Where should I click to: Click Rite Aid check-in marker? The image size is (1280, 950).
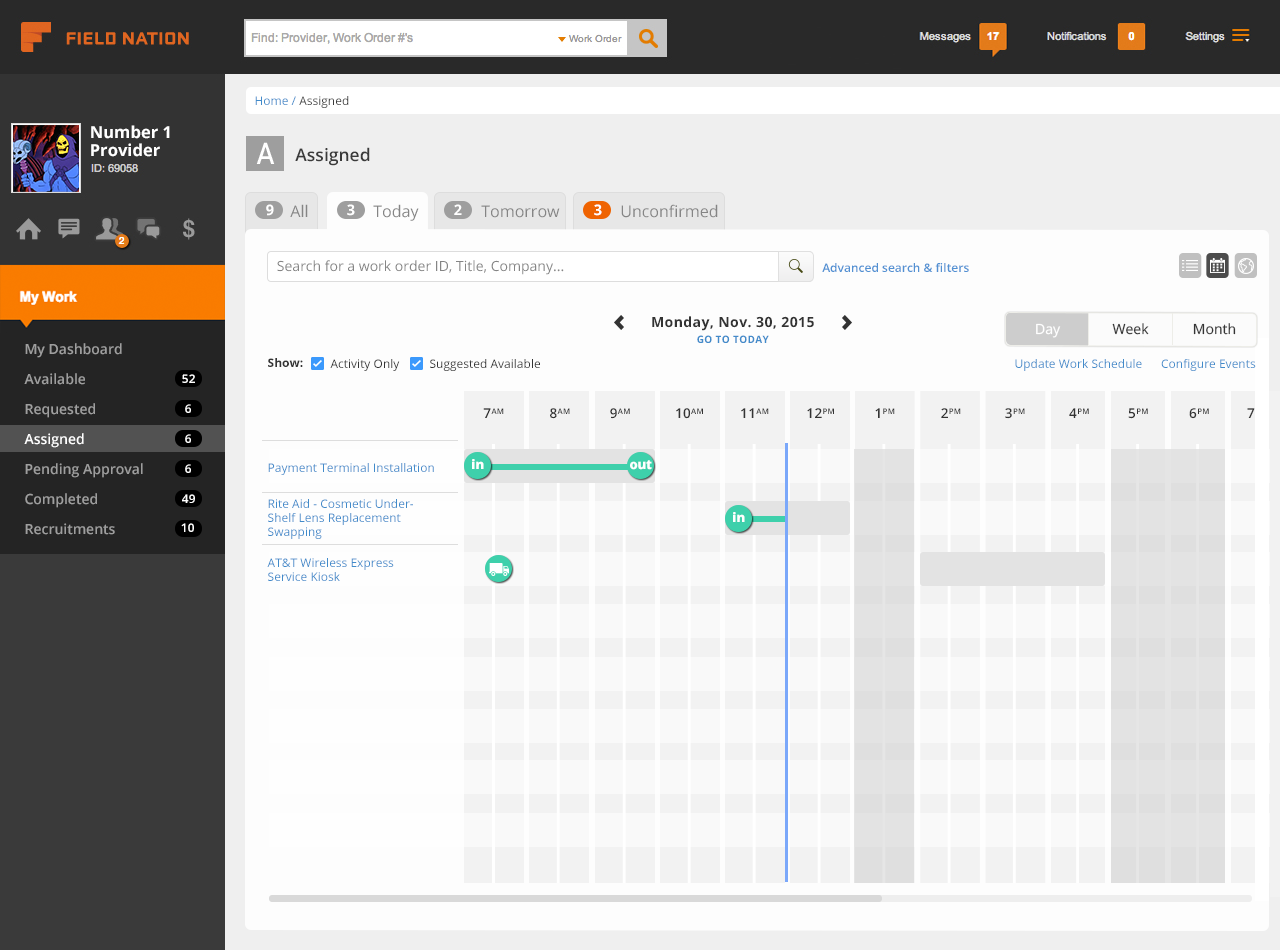(739, 518)
